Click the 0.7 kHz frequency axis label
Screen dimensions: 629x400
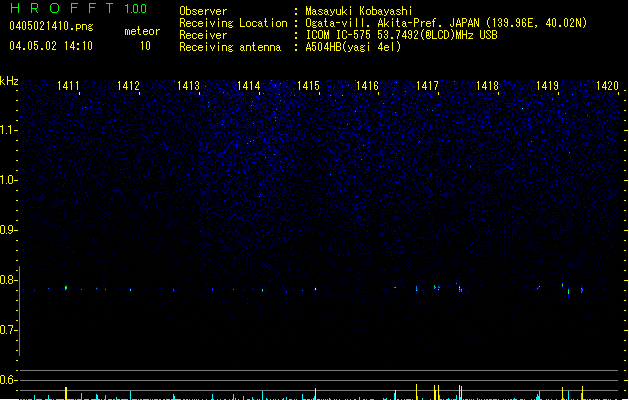point(8,330)
